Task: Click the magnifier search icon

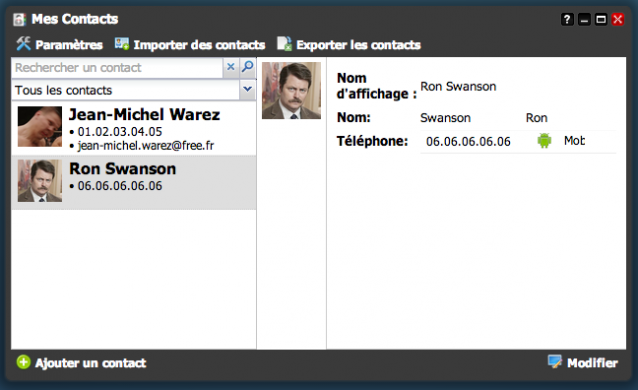Action: pos(247,66)
